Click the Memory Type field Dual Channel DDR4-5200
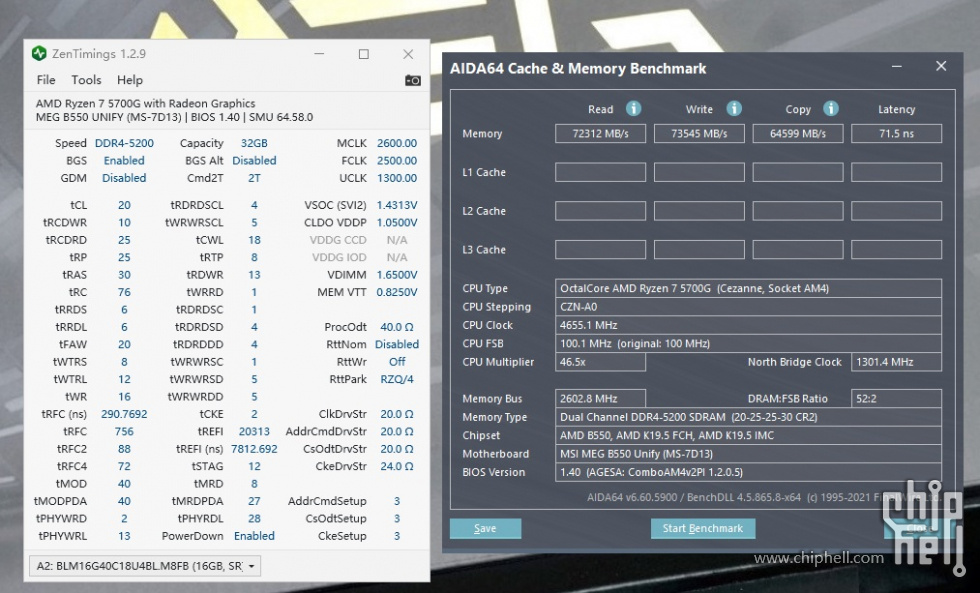This screenshot has width=980, height=593. [x=749, y=417]
